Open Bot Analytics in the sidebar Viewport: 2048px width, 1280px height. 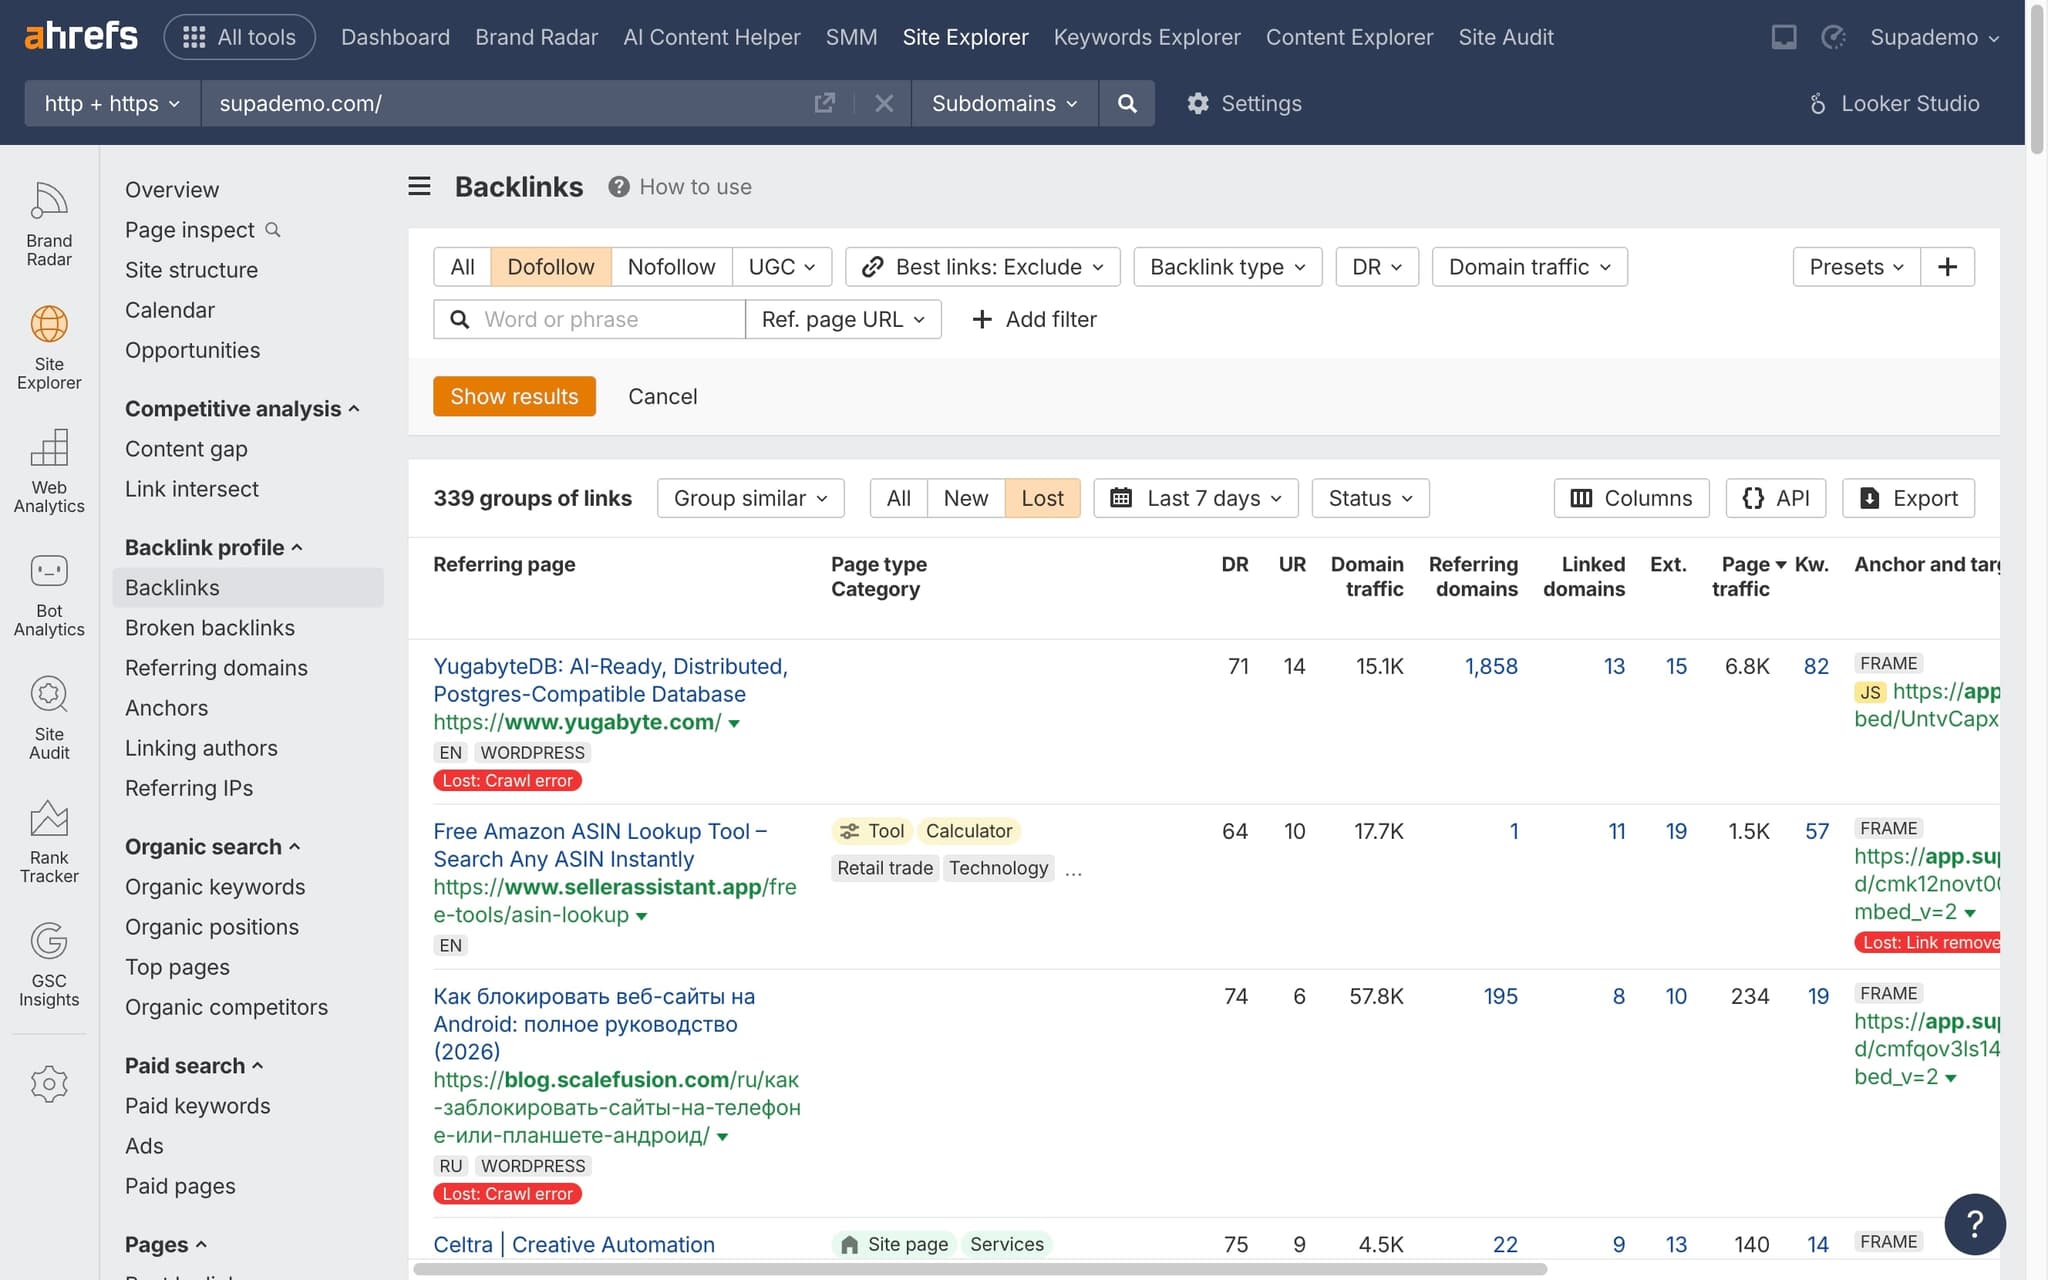(48, 595)
